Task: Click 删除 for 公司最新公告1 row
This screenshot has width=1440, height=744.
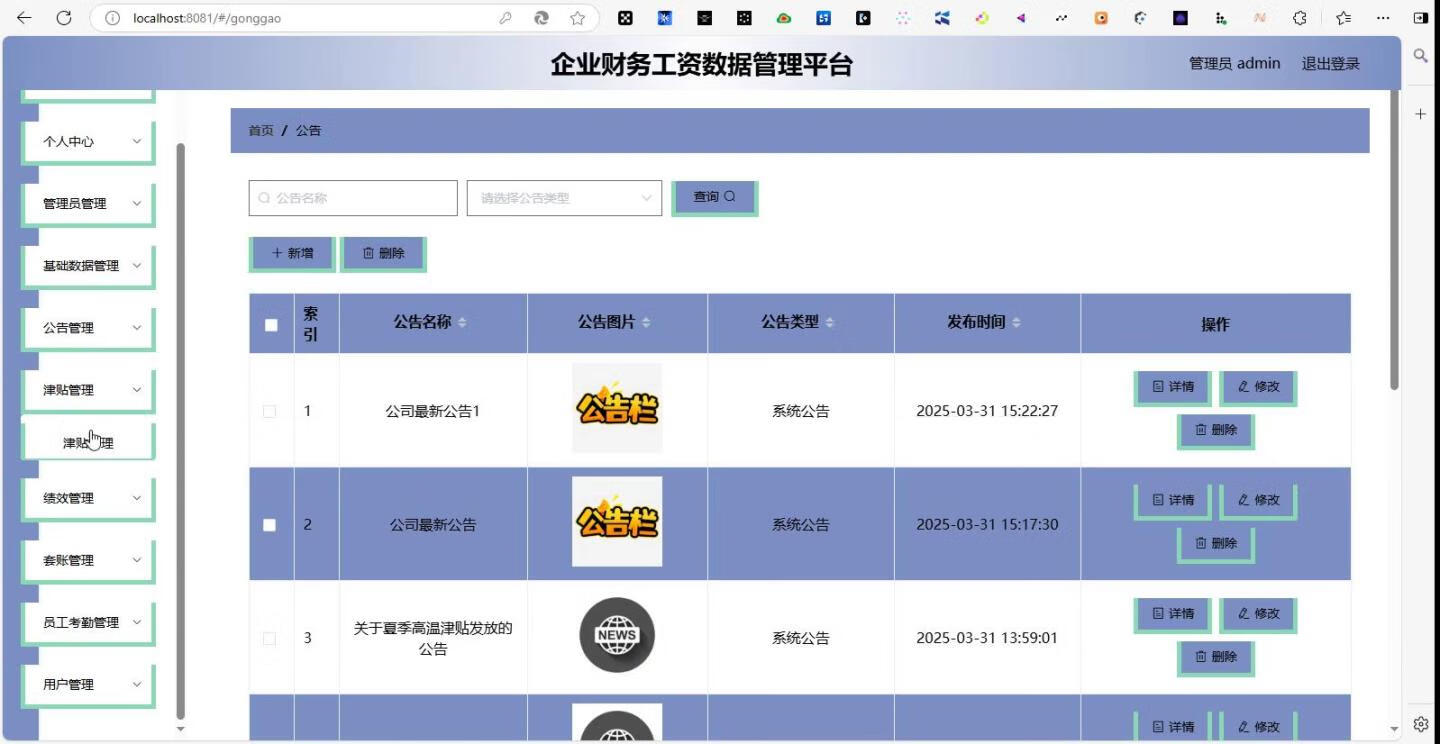Action: pyautogui.click(x=1215, y=430)
